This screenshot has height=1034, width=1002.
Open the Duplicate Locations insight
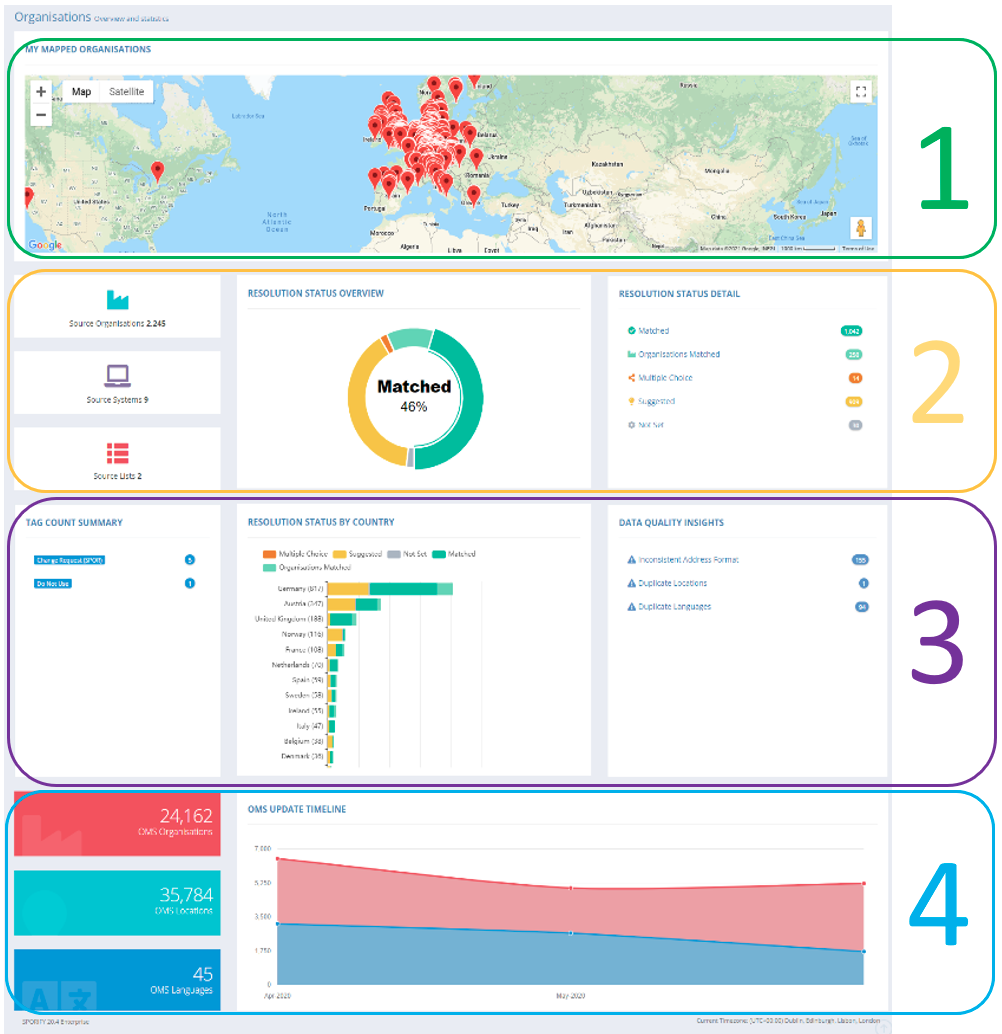[x=672, y=583]
